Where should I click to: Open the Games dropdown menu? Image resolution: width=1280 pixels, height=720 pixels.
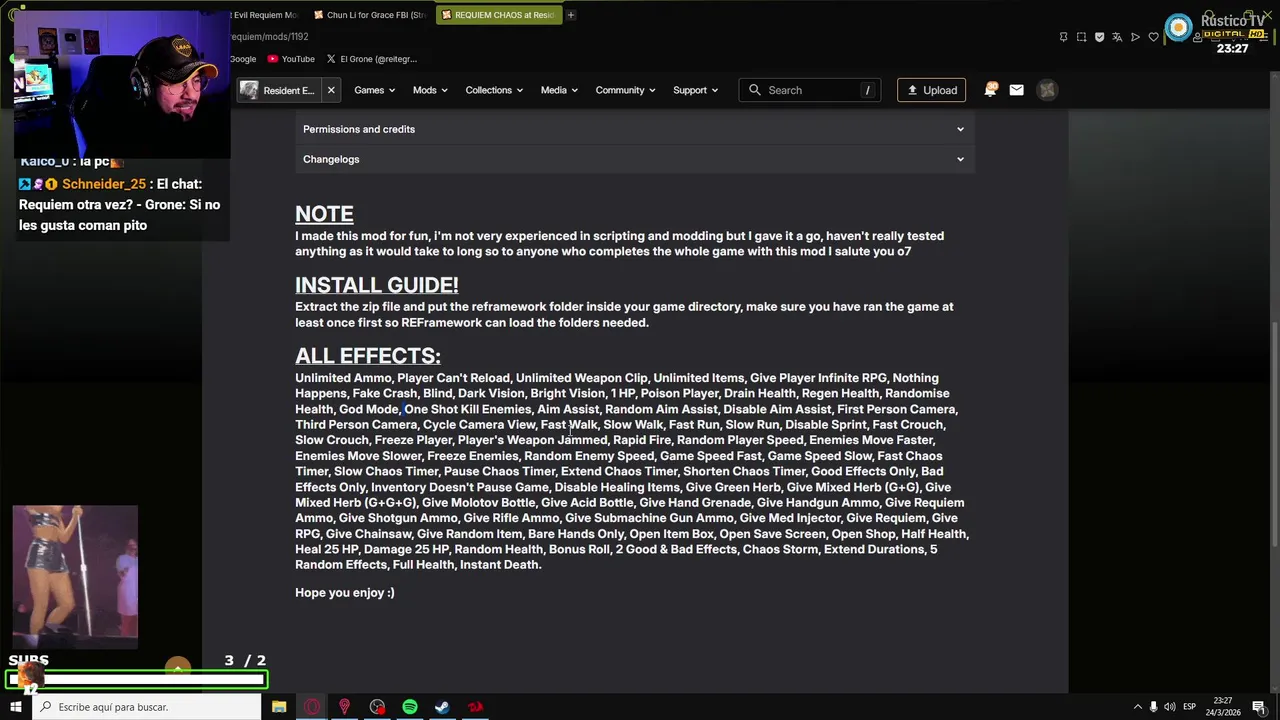(374, 90)
